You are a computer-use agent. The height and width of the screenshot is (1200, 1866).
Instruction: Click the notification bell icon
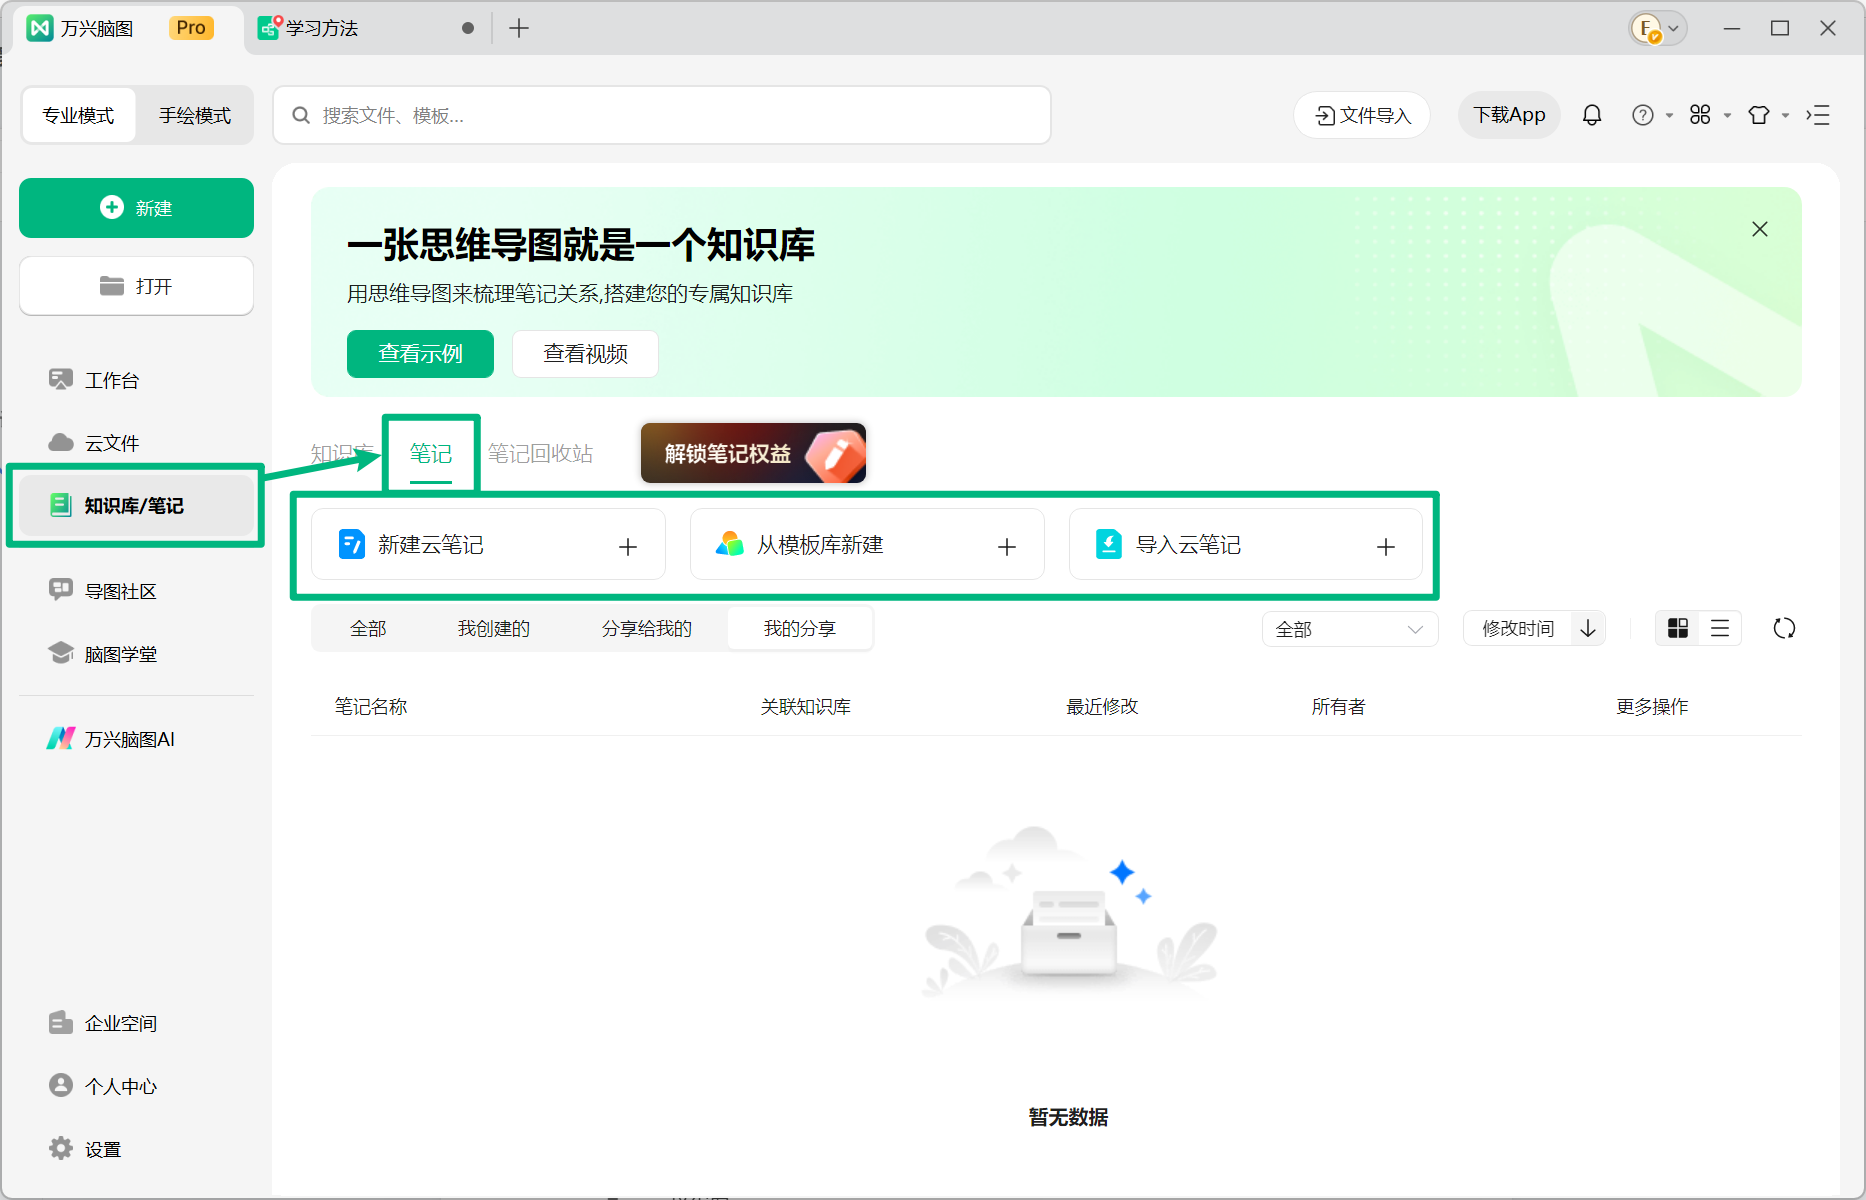(x=1592, y=115)
